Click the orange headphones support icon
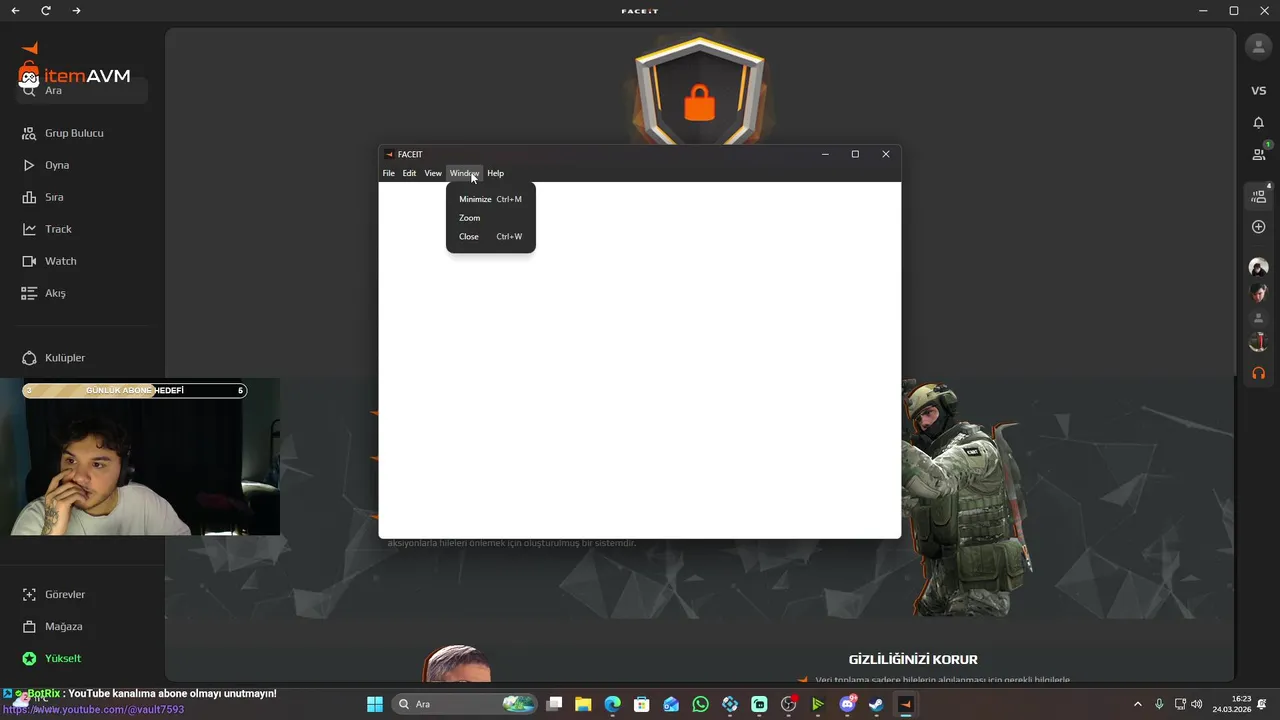 tap(1258, 373)
